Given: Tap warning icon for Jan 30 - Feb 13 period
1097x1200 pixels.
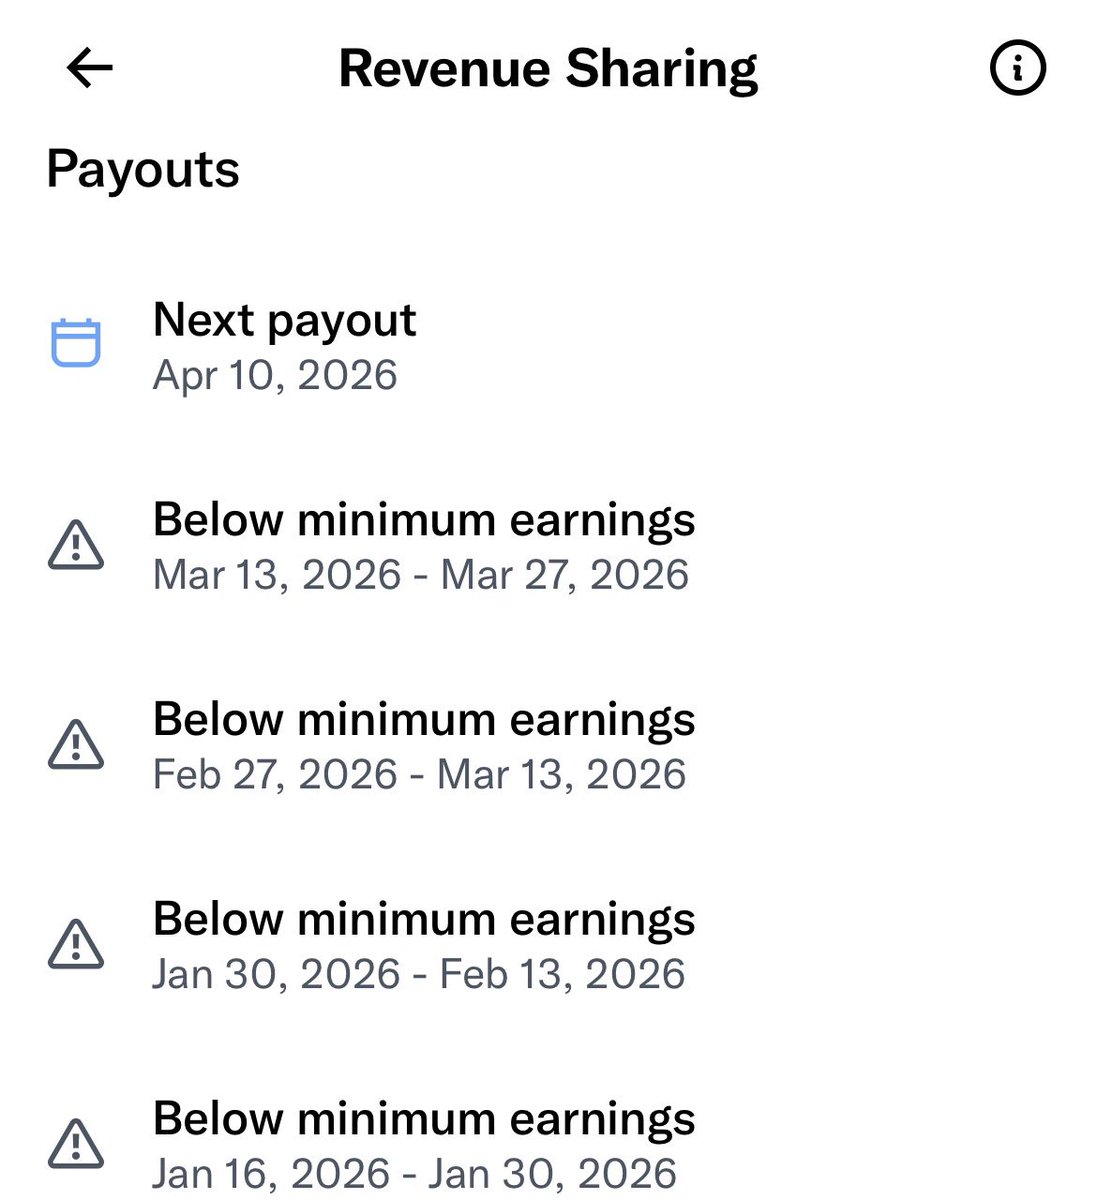Looking at the screenshot, I should click(x=76, y=945).
